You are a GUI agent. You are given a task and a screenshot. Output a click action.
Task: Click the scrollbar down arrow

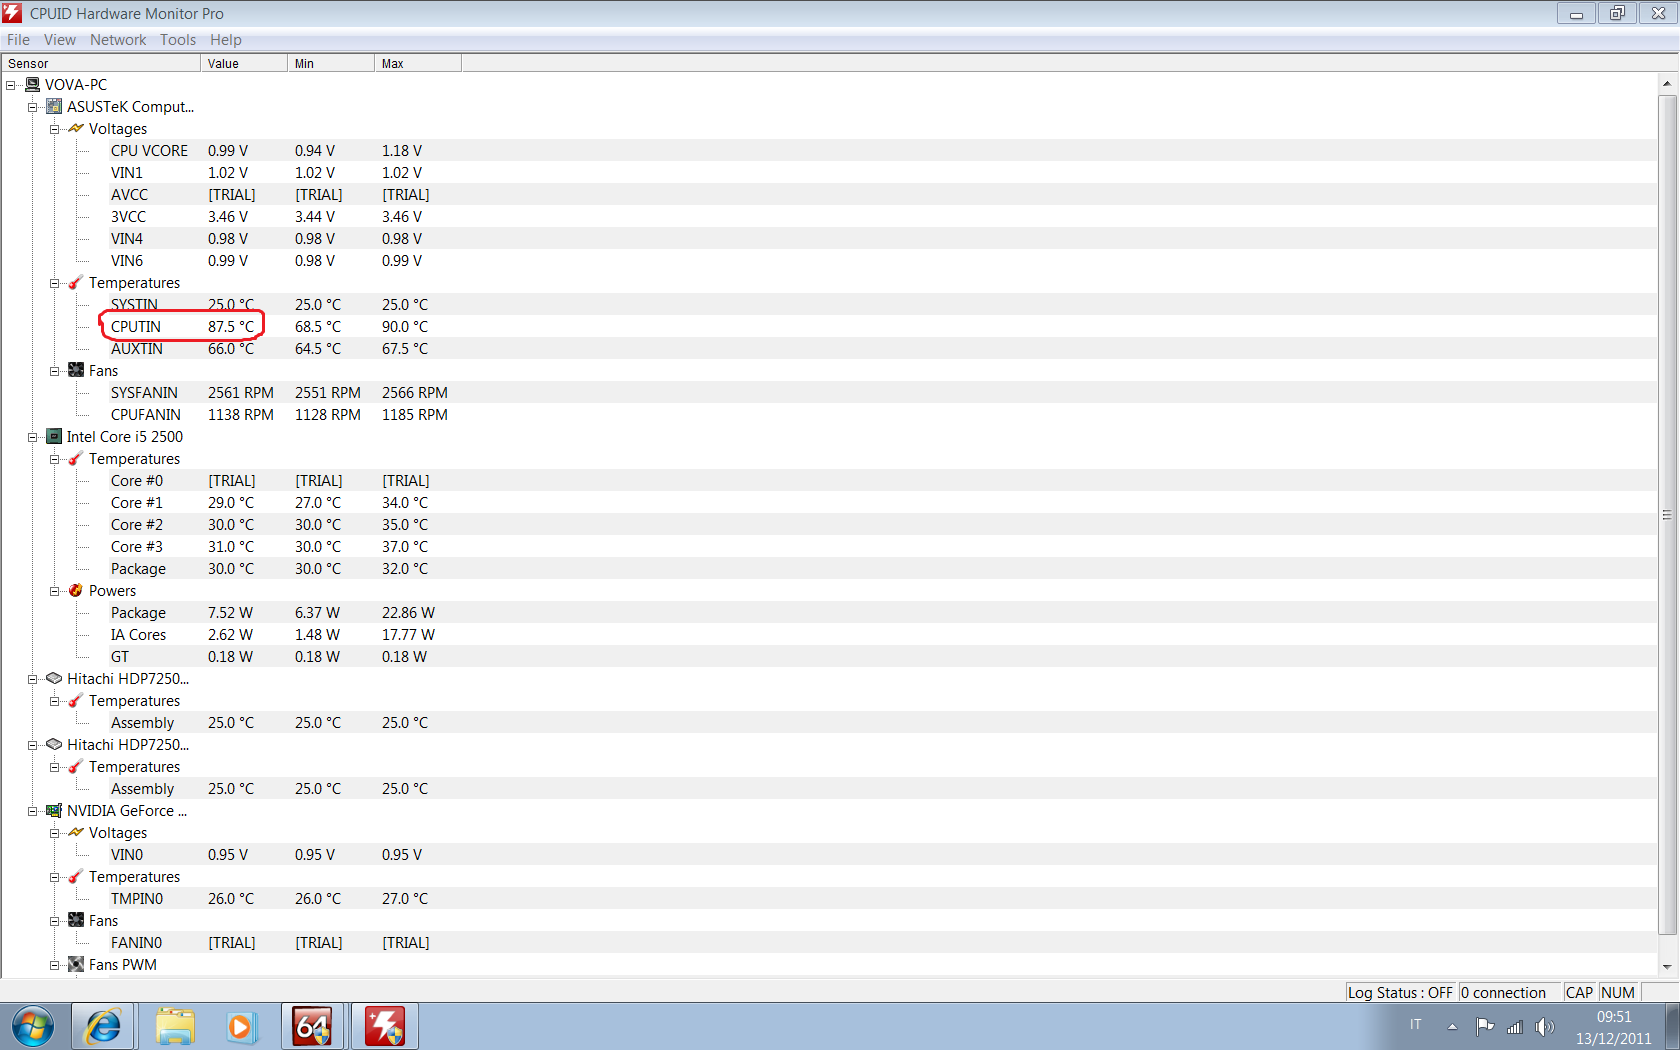click(x=1666, y=967)
